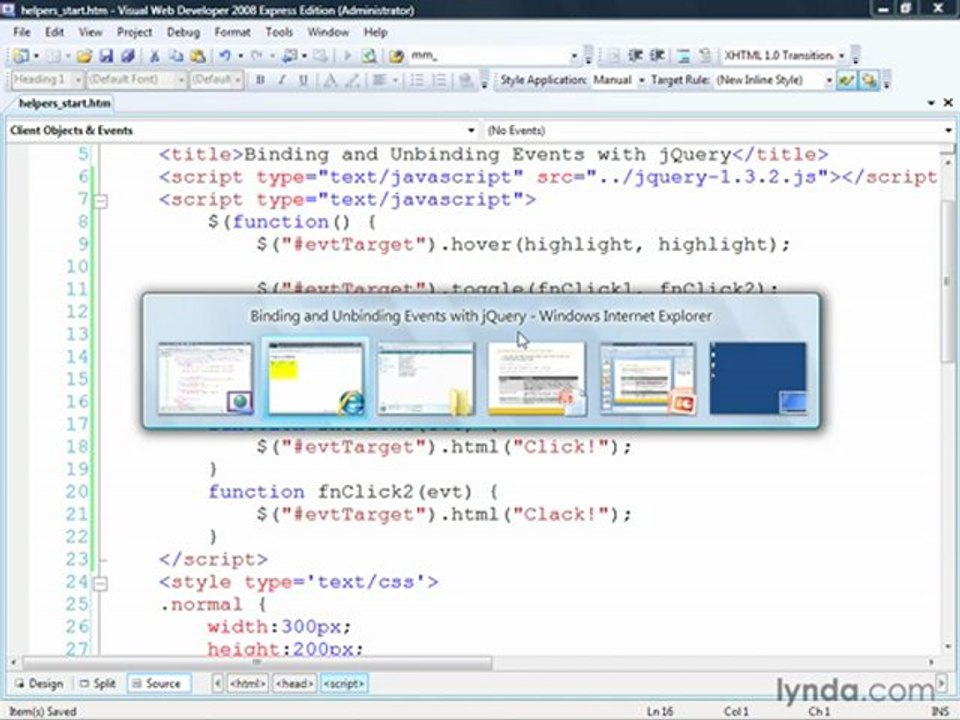This screenshot has height=720, width=960.
Task: Click the vertical scrollbar thumb of the code editor
Action: point(948,283)
